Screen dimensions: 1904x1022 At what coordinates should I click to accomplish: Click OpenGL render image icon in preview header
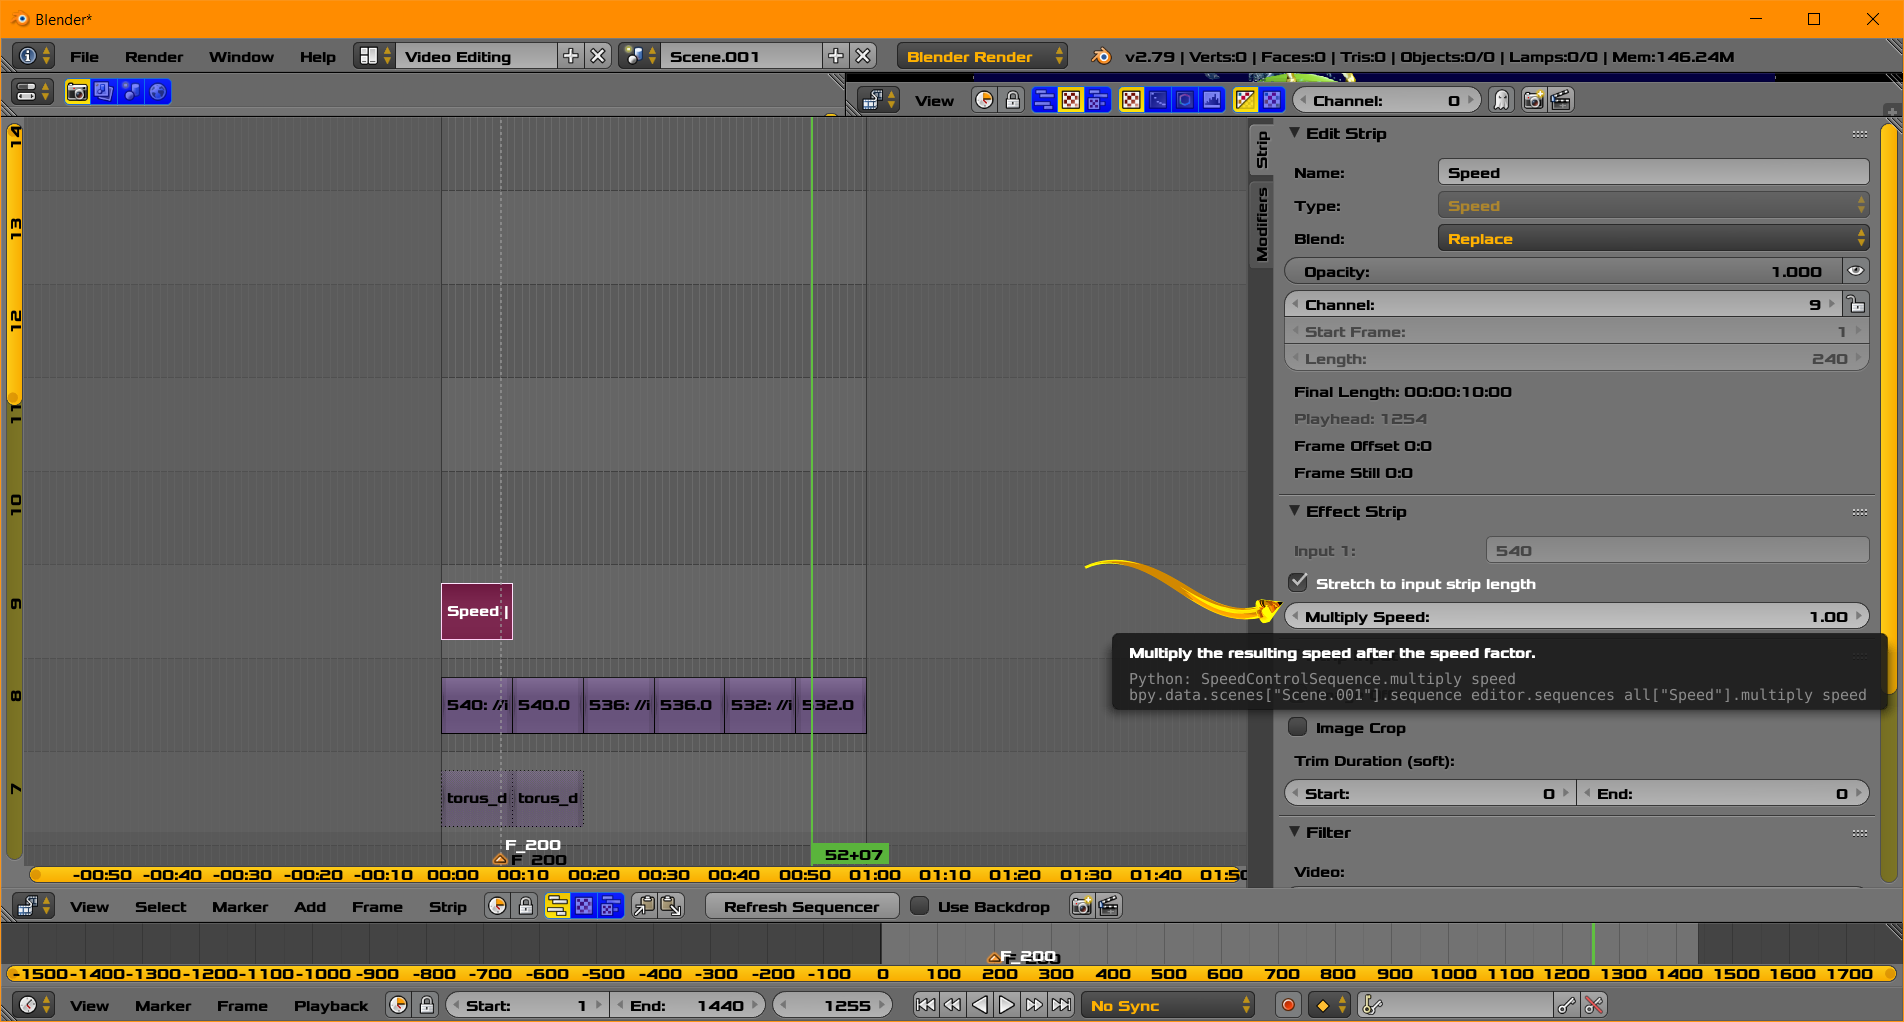[1533, 100]
